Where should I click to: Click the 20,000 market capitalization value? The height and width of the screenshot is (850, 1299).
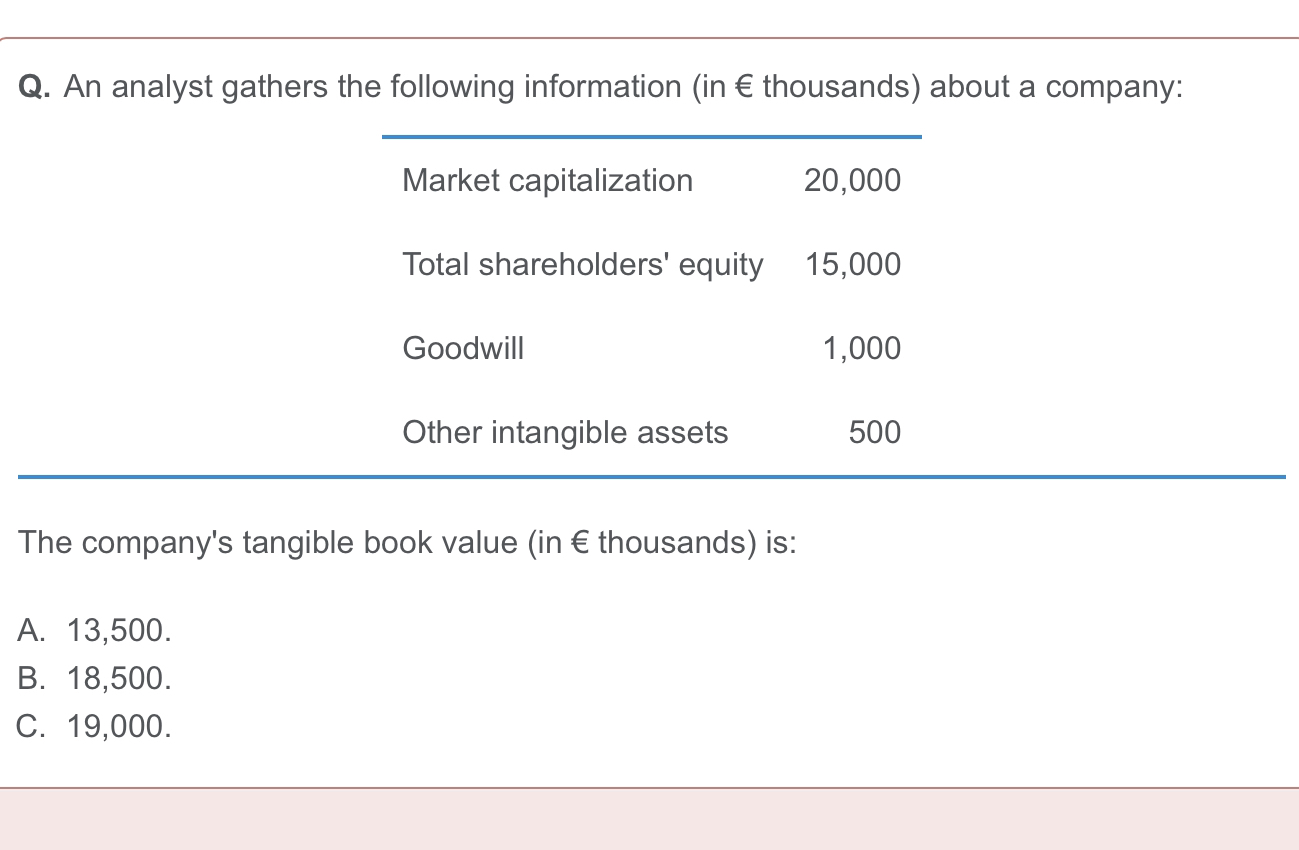(851, 181)
